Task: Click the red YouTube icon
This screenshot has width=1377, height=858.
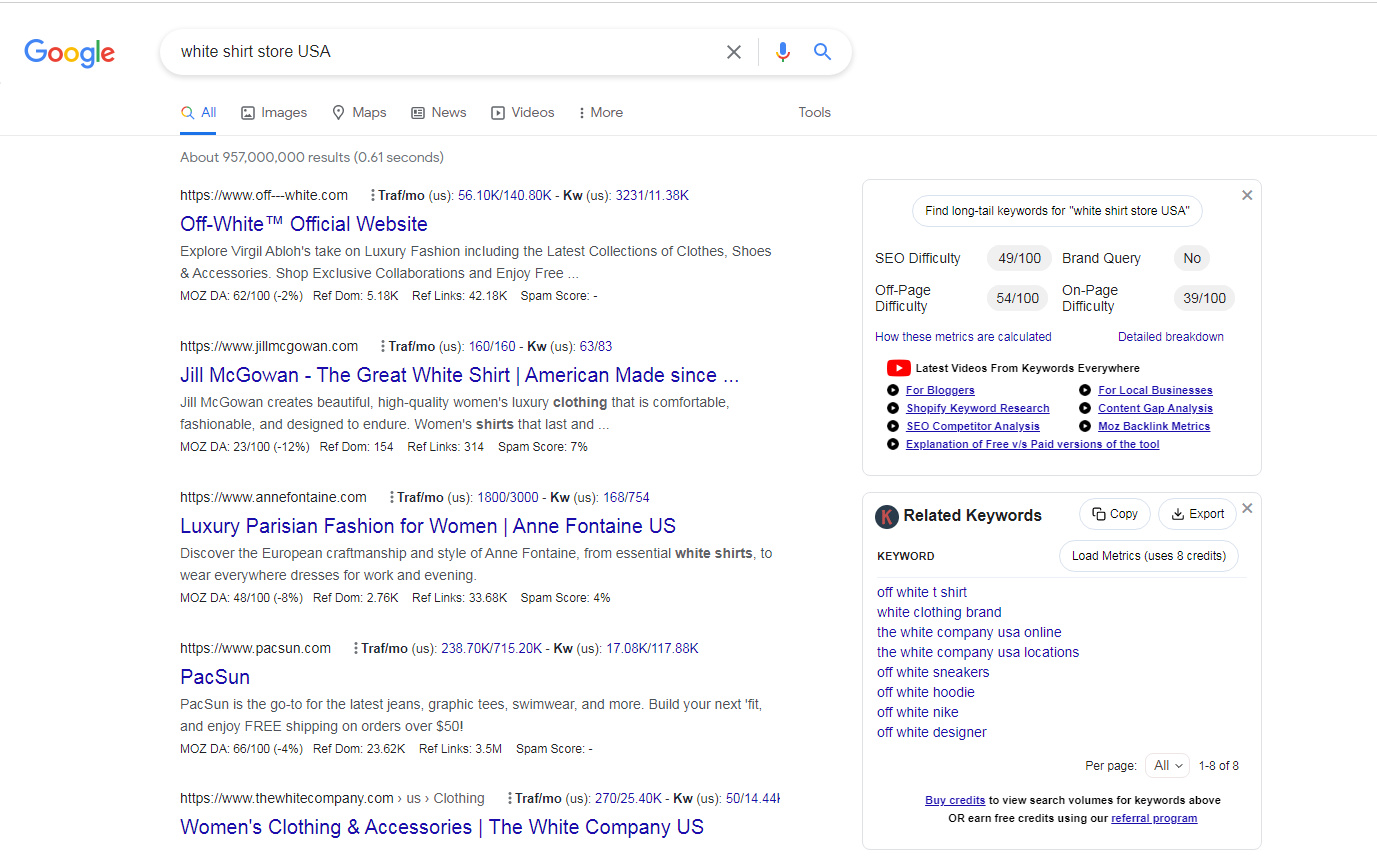Action: click(x=898, y=368)
